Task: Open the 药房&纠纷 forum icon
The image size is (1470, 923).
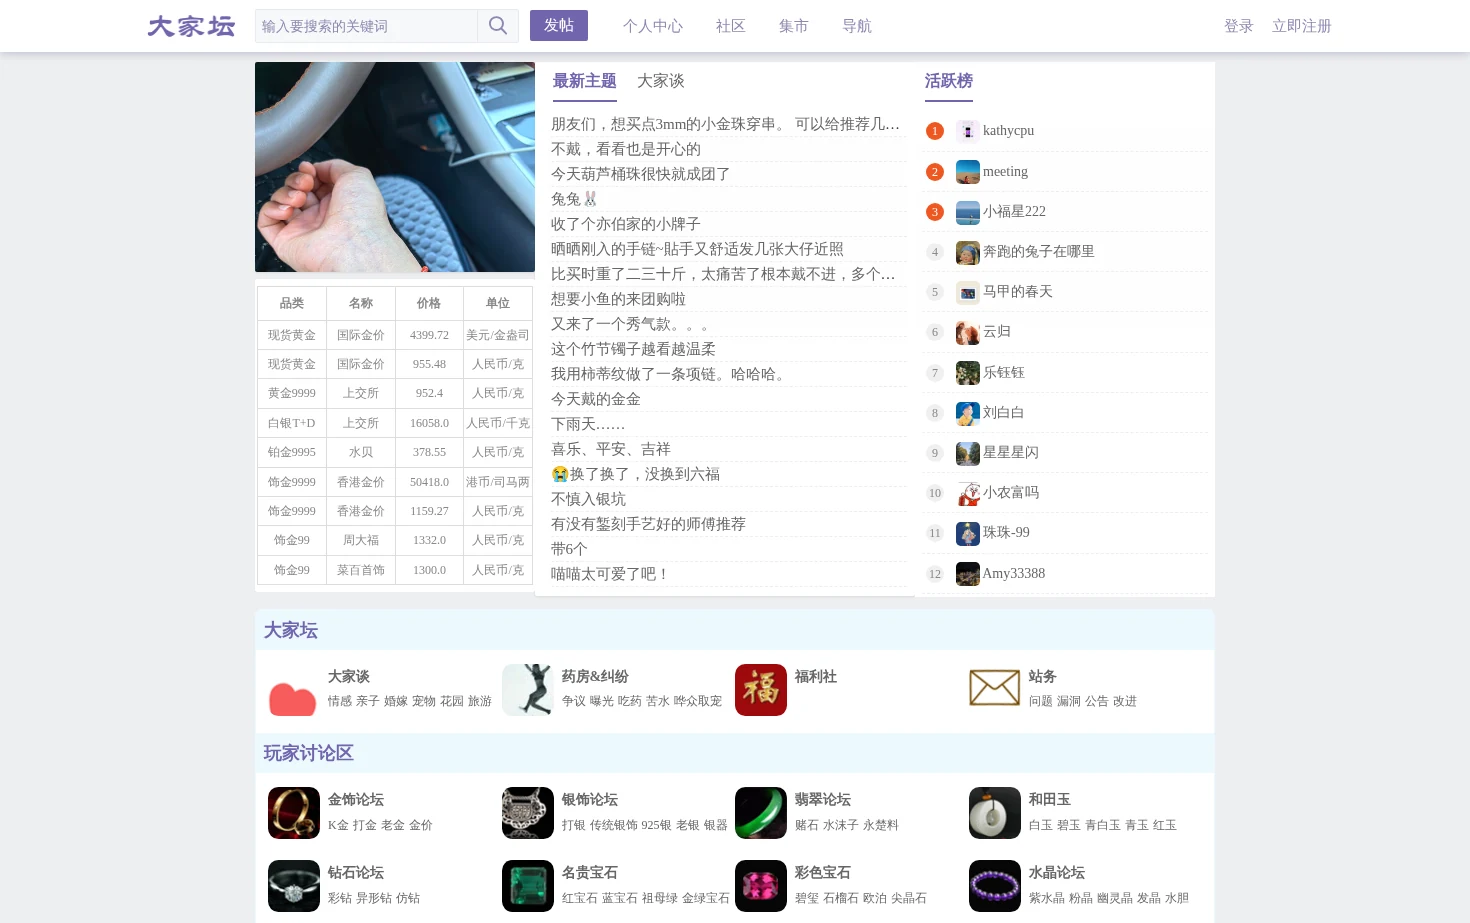Action: point(527,690)
